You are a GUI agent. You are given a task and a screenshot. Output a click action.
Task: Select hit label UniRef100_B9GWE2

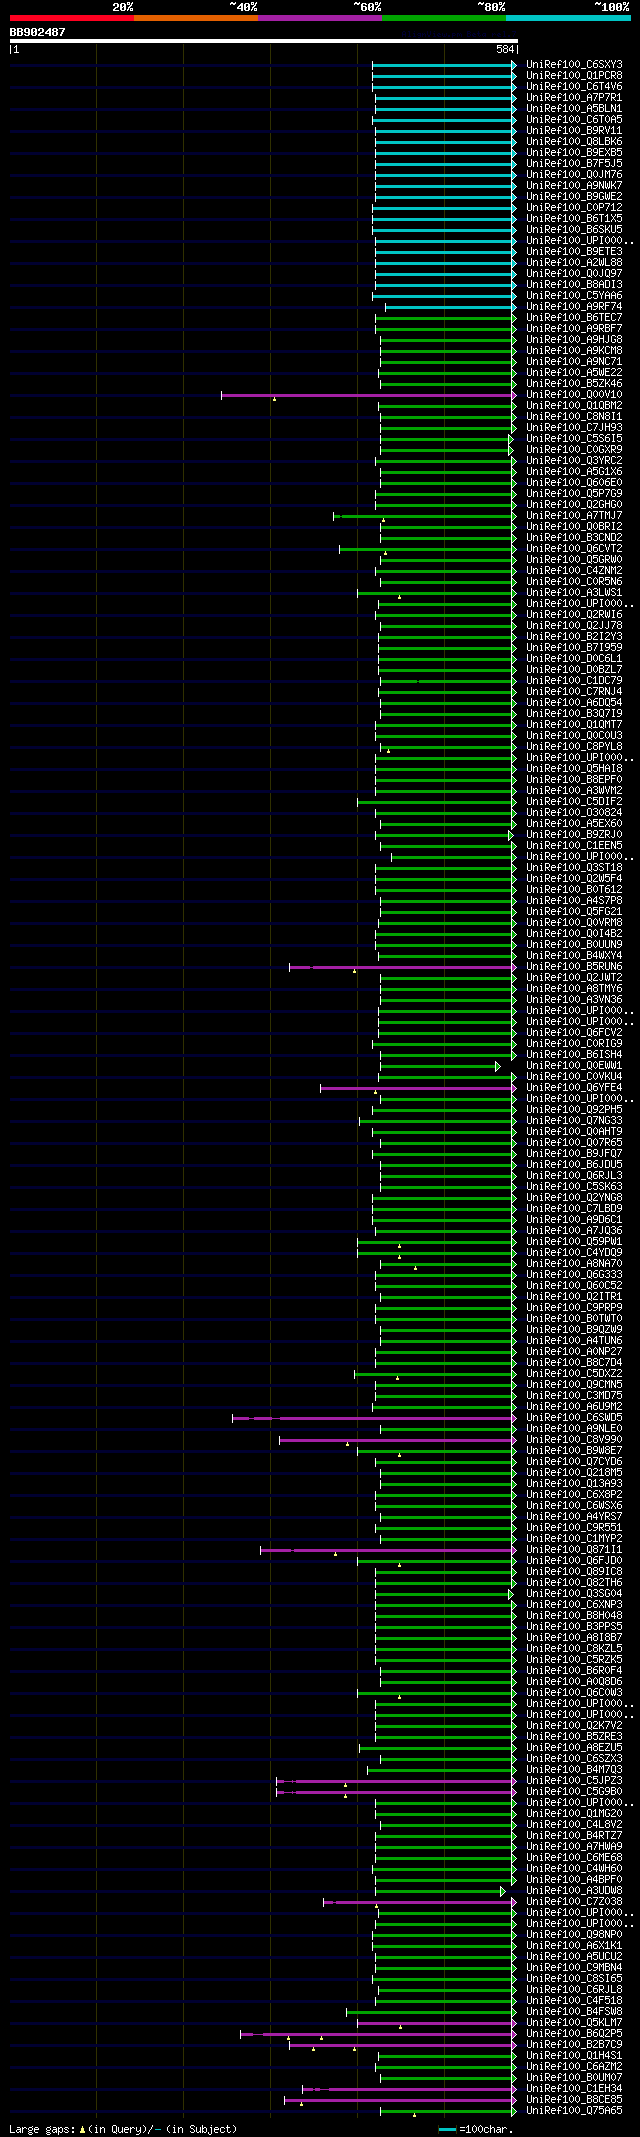[574, 196]
